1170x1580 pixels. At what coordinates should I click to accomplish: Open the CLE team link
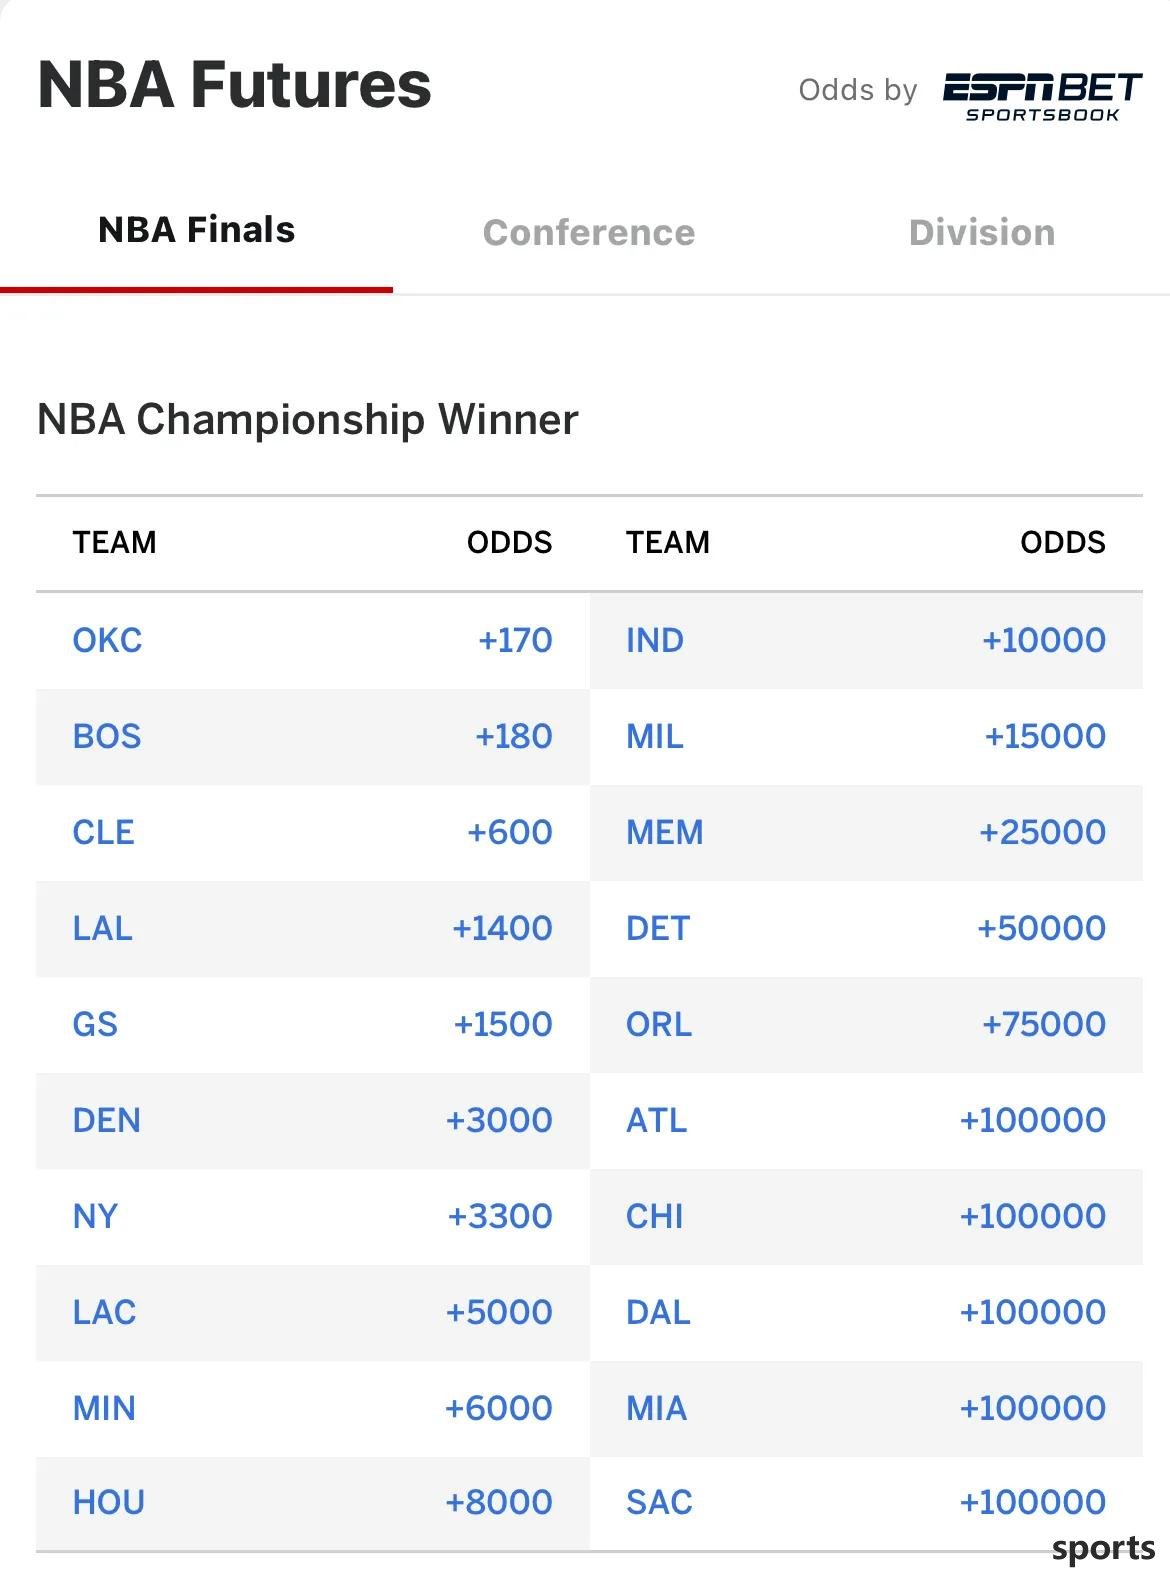coord(103,832)
